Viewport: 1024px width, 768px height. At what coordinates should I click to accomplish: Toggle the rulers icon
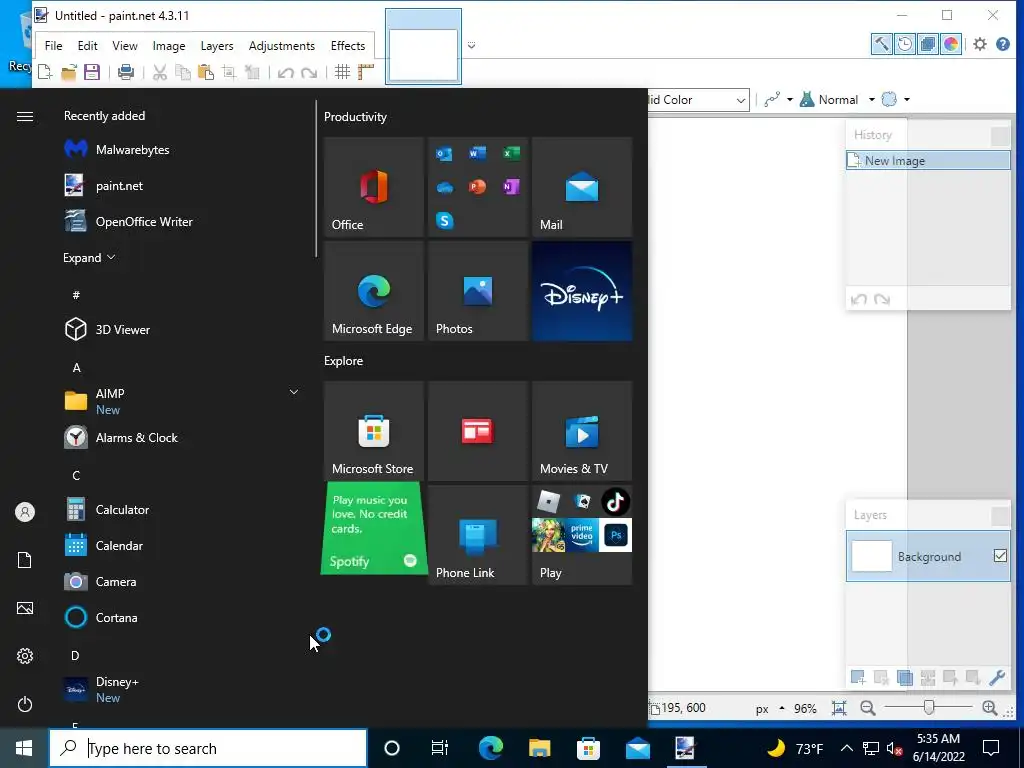[x=366, y=72]
